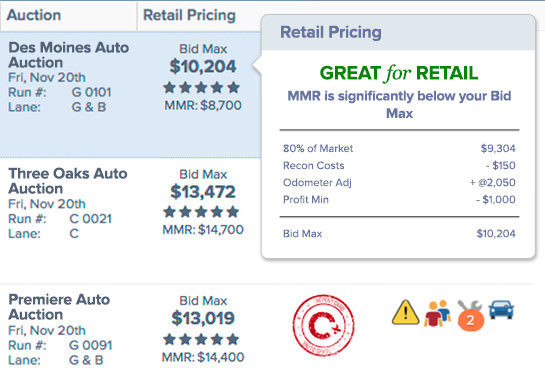Viewport: 545px width, 385px height.
Task: Click the $13,472 Bid Max price
Action: click(203, 192)
